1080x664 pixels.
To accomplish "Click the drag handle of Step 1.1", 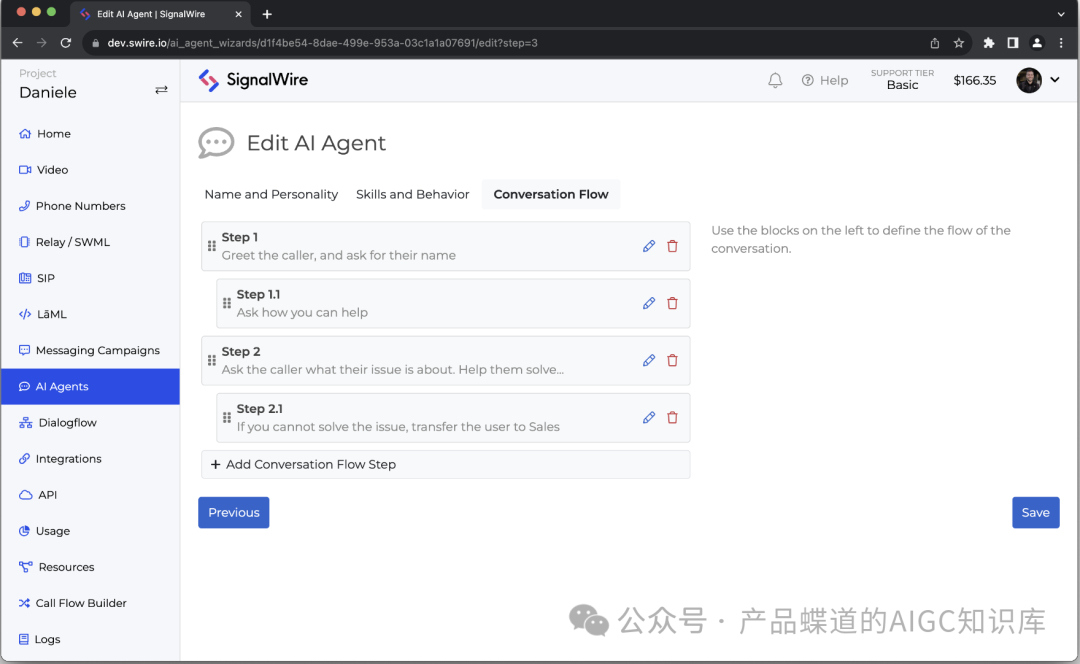I will point(227,303).
